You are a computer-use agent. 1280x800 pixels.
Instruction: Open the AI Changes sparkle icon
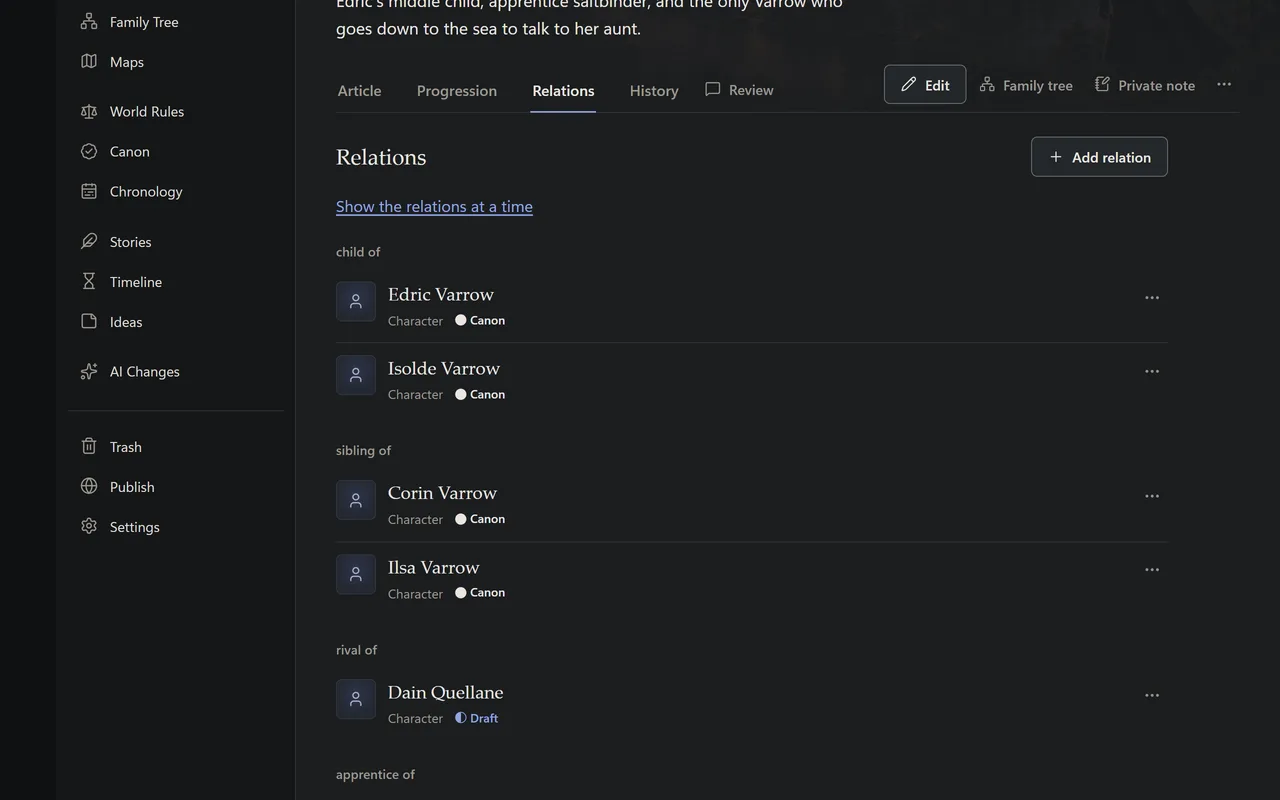click(89, 371)
